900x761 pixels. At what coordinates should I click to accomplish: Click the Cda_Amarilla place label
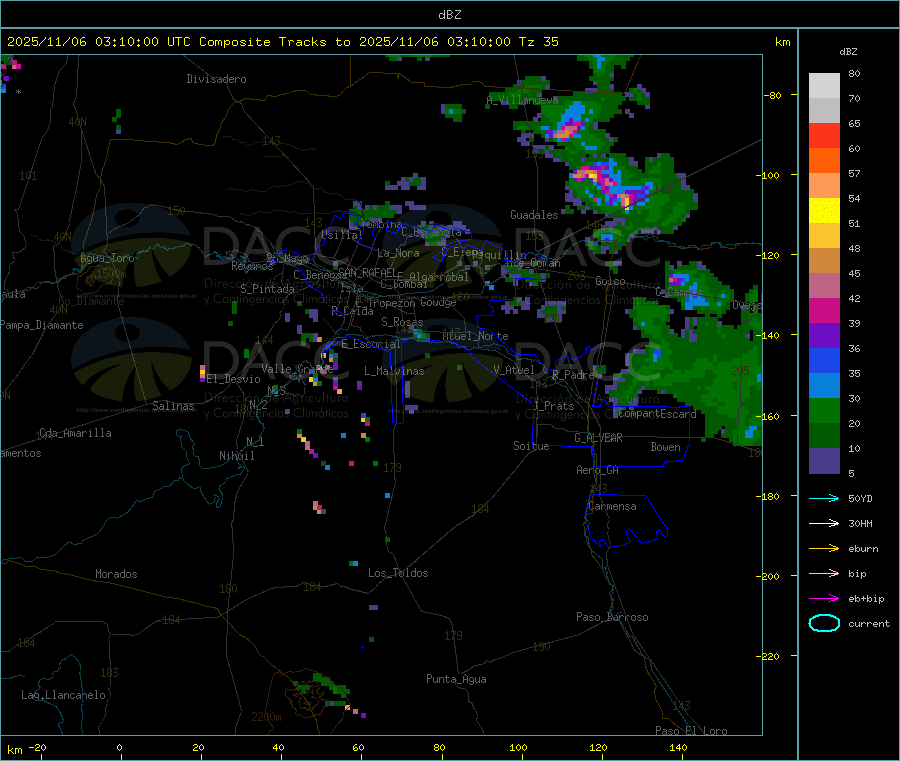[75, 433]
